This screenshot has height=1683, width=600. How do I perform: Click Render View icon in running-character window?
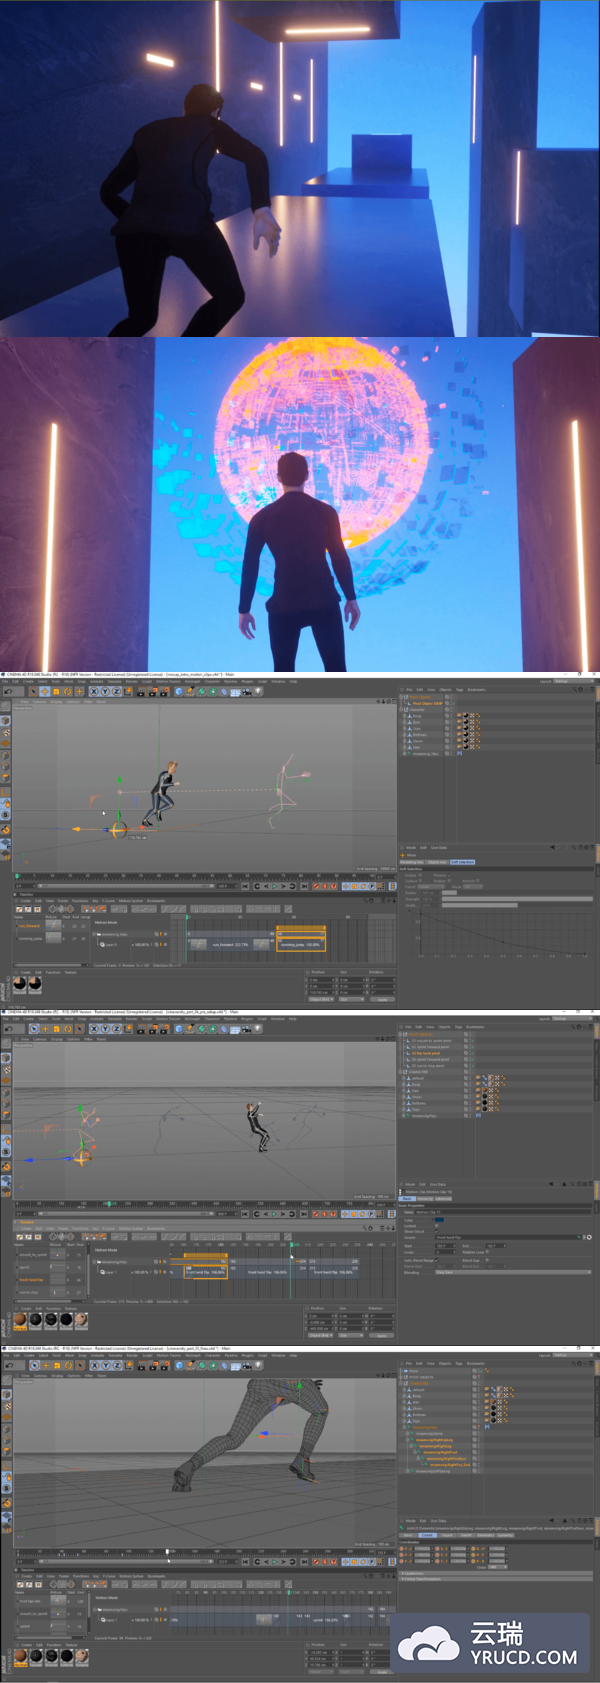pos(141,691)
